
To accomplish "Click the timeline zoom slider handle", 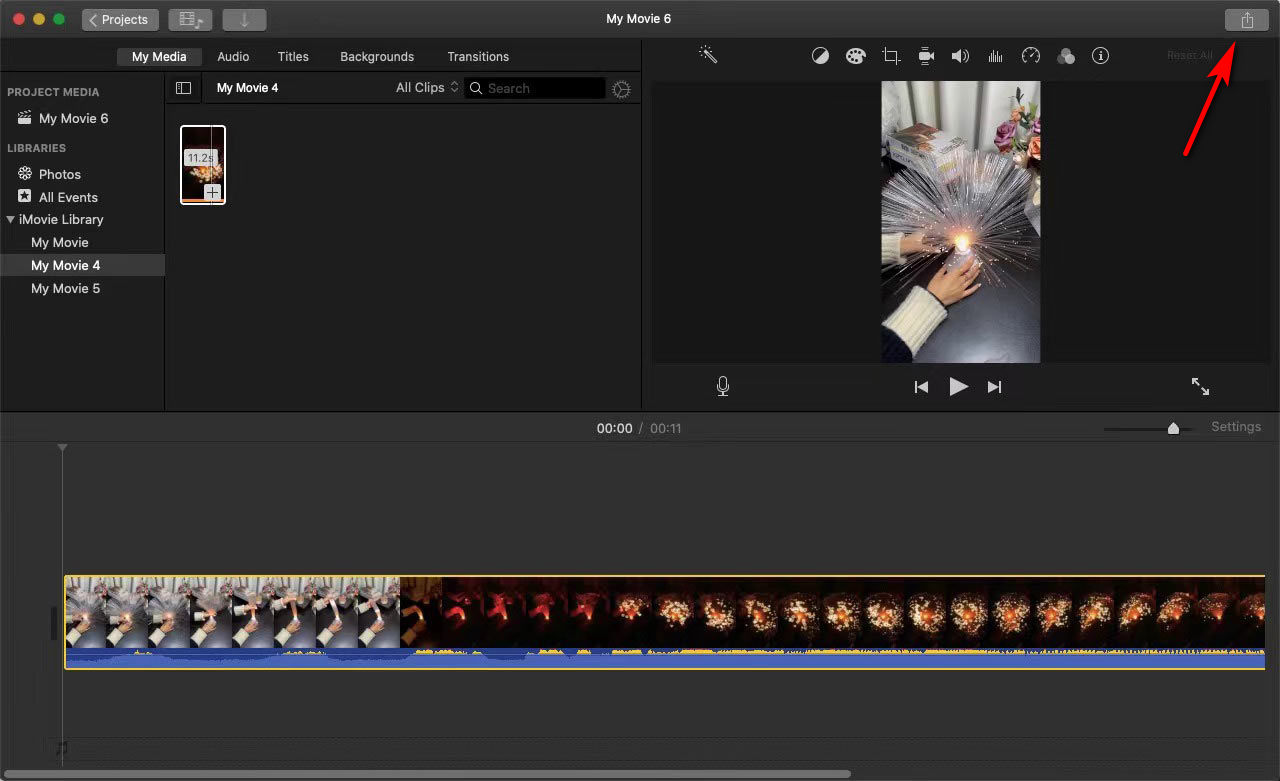I will point(1173,429).
